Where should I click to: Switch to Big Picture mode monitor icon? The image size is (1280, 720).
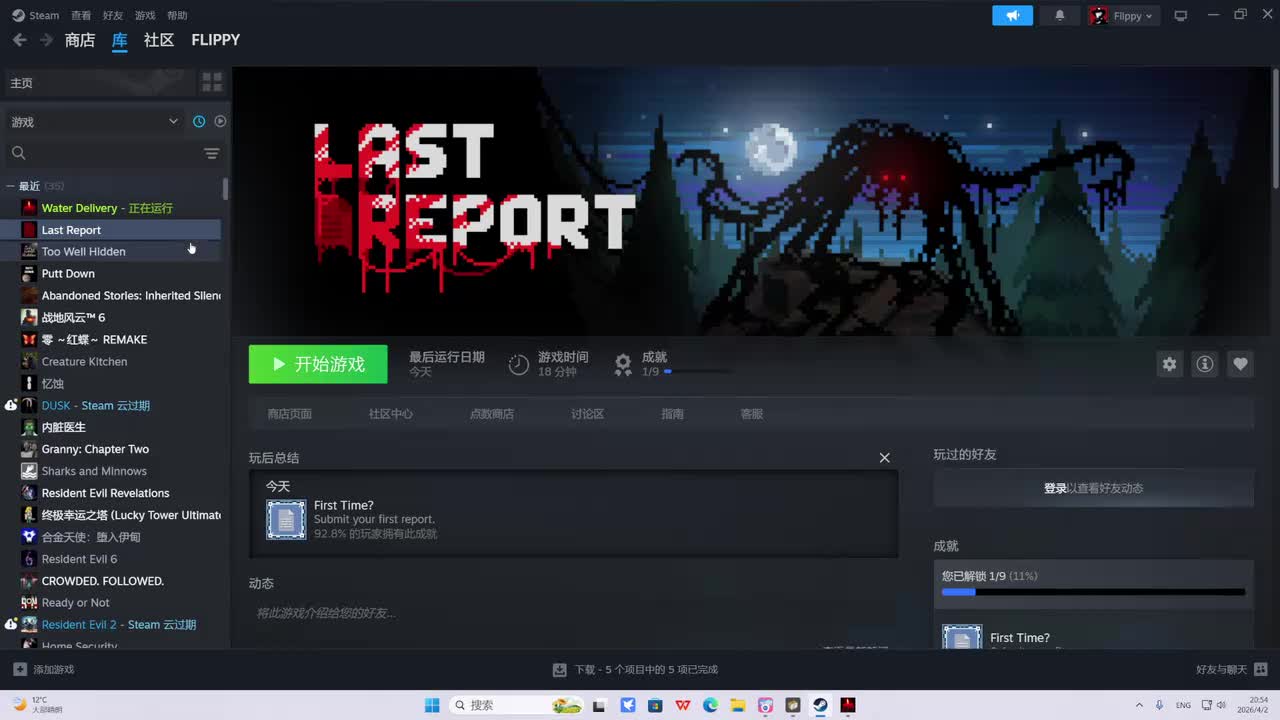coord(1181,15)
